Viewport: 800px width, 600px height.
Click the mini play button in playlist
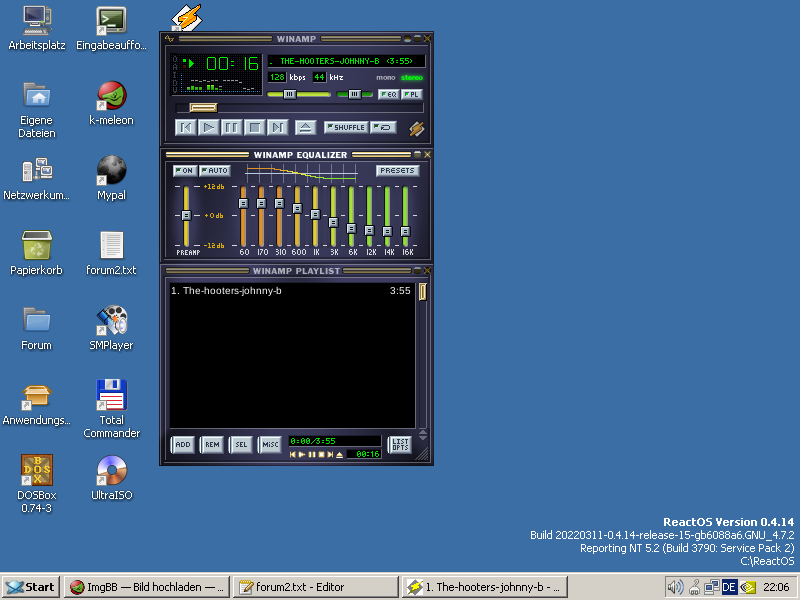click(x=302, y=455)
